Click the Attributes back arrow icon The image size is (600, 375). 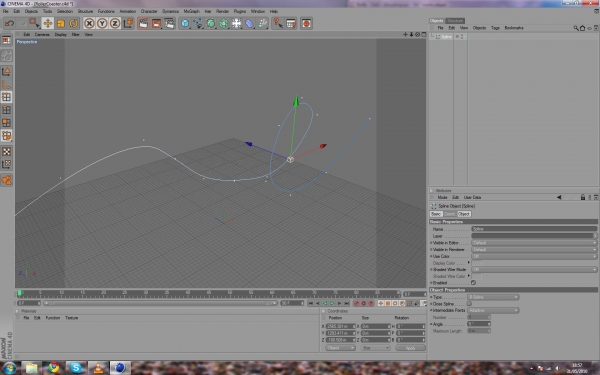tap(559, 197)
